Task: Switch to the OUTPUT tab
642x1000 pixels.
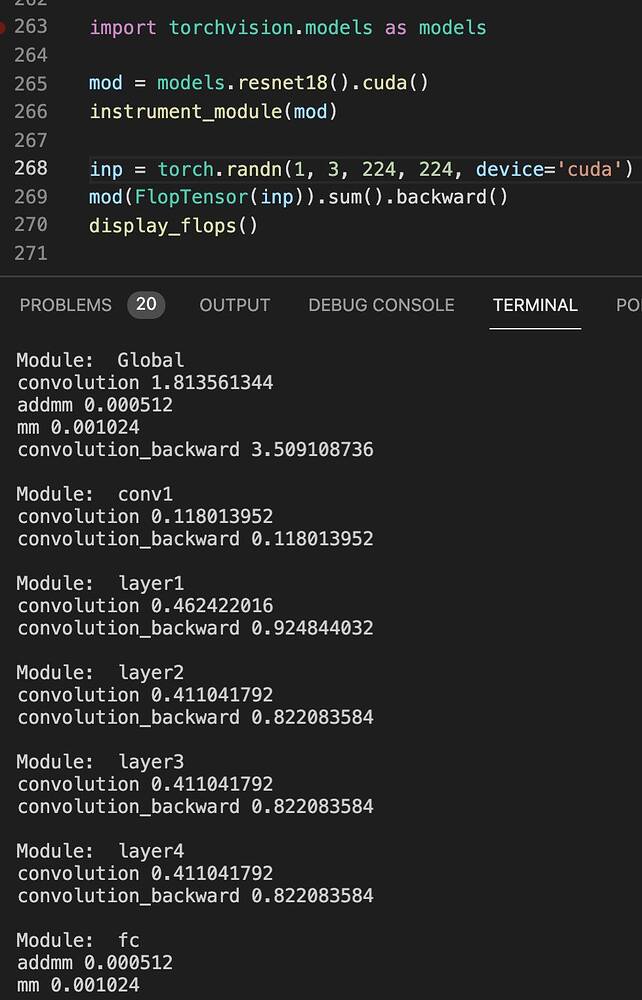Action: click(234, 306)
